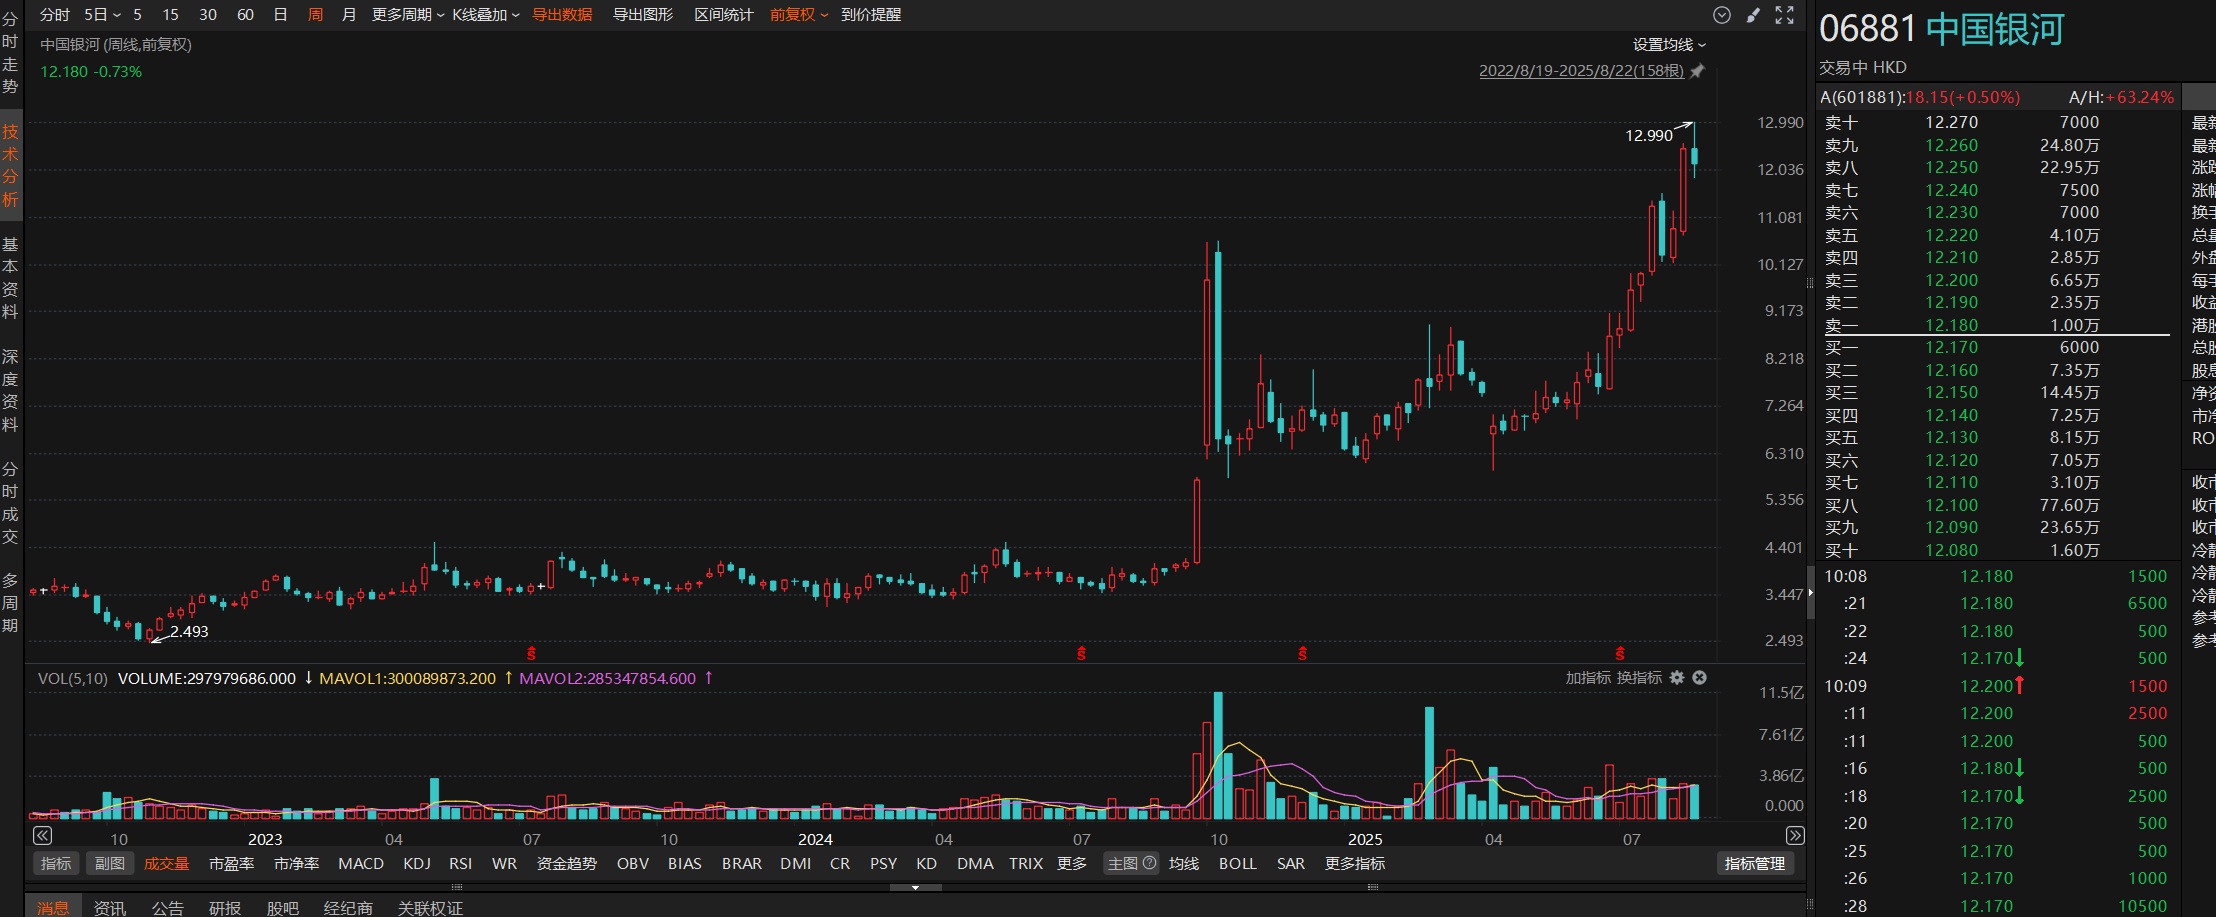Open volume indicator settings gear icon
This screenshot has width=2216, height=917.
click(x=1677, y=678)
